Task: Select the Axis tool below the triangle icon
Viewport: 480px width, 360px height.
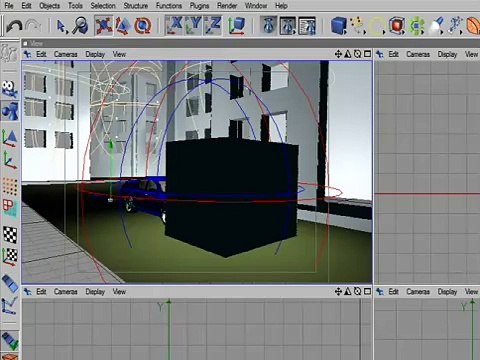Action: point(10,160)
